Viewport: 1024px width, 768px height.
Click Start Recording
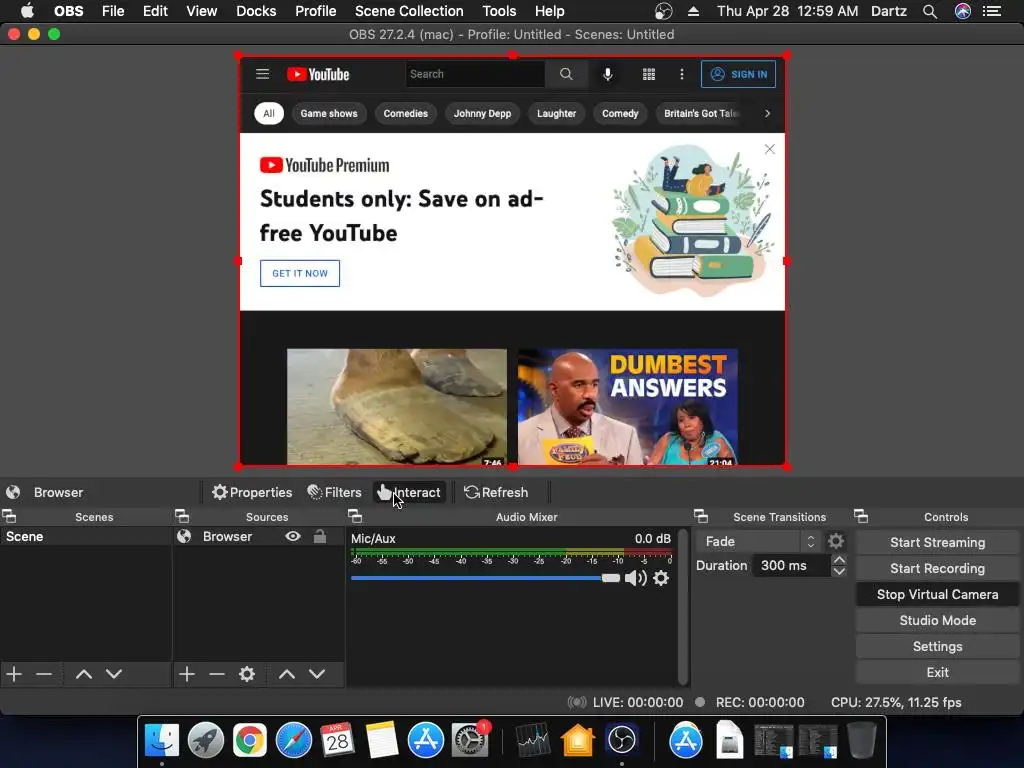[937, 568]
